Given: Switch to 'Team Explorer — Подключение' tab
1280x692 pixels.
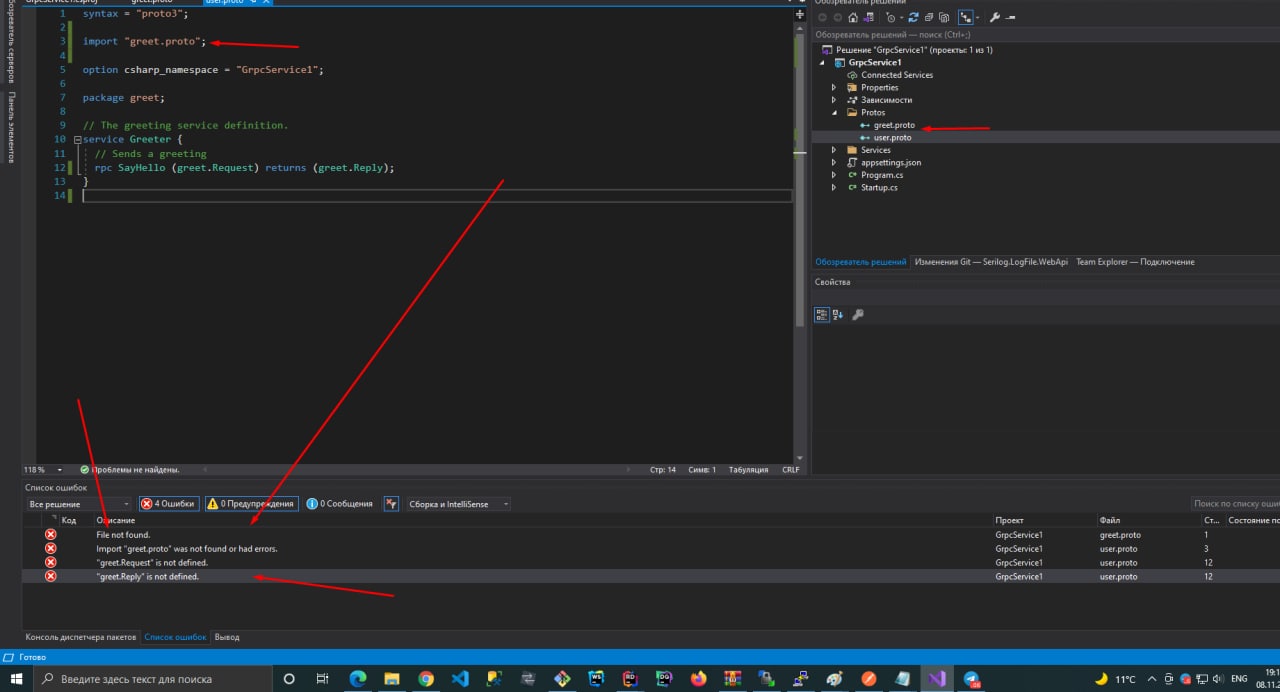Looking at the screenshot, I should click(x=1135, y=262).
